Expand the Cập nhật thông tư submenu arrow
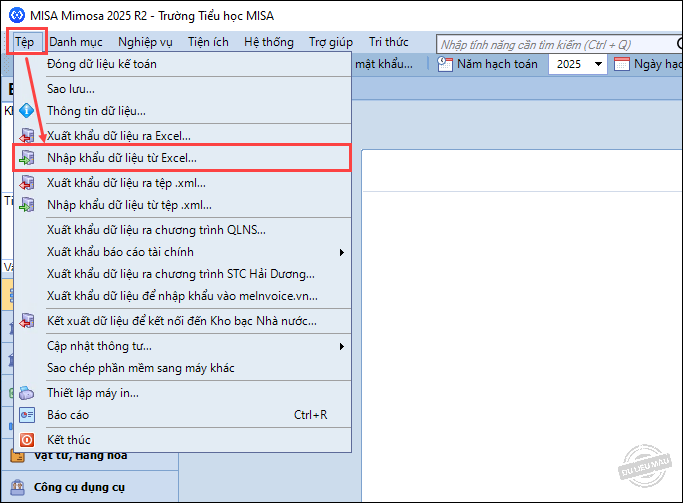This screenshot has height=503, width=683. (342, 347)
